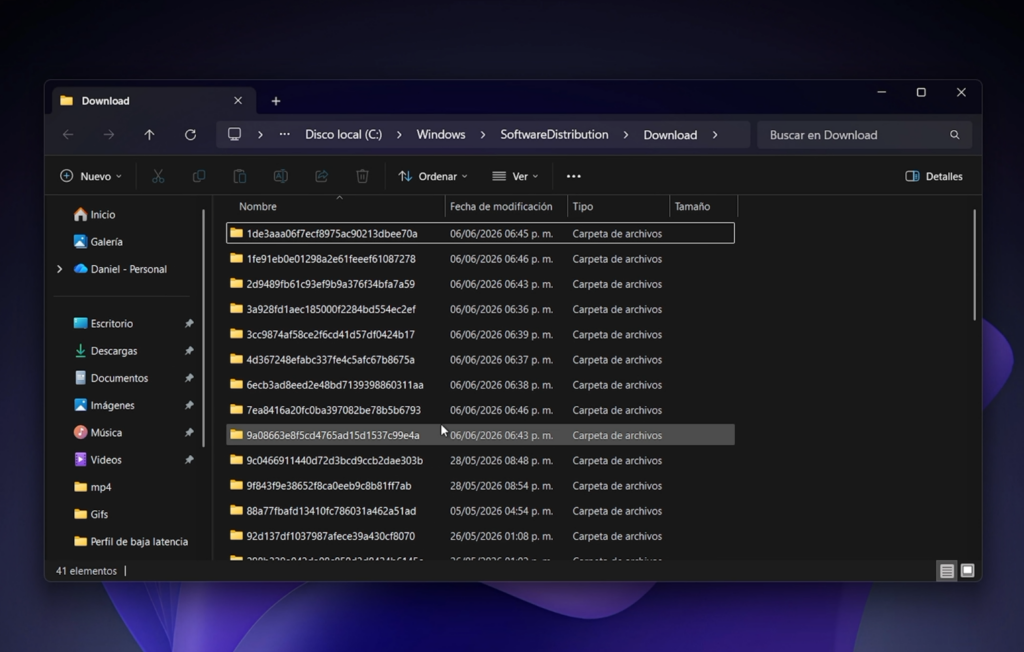
Task: Click the PC monitor icon in address bar
Action: (x=234, y=134)
